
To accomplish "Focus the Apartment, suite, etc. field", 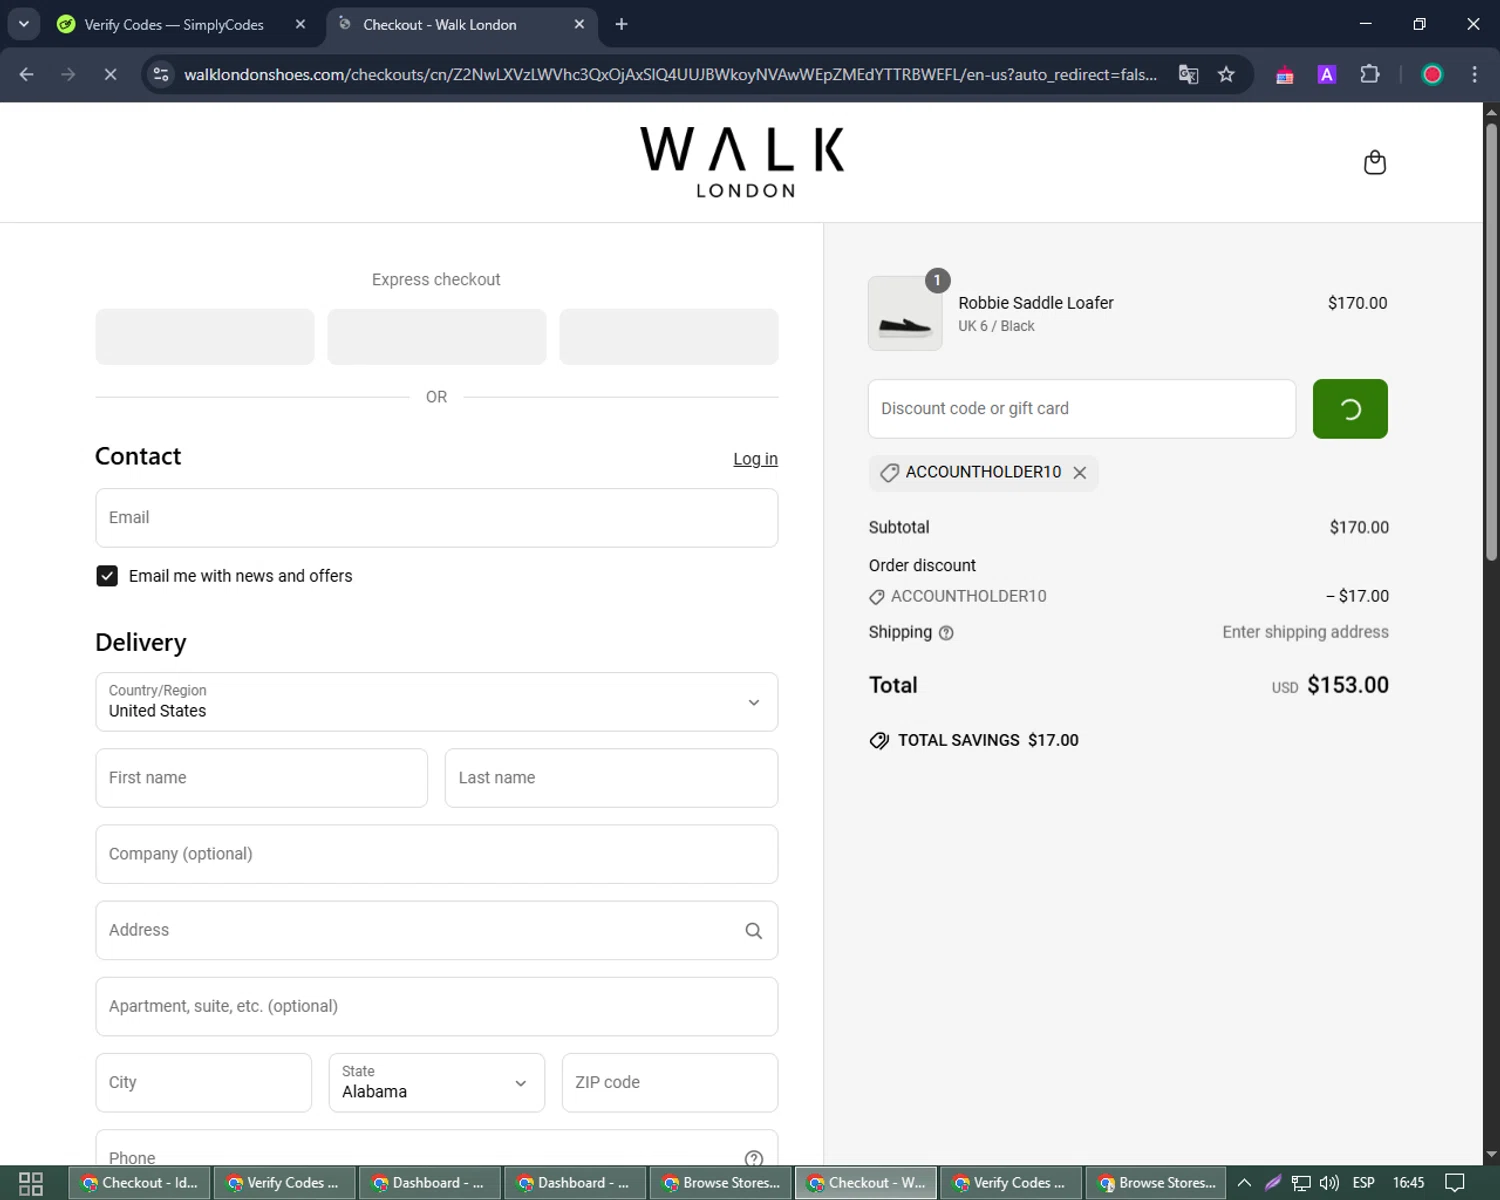I will click(437, 1007).
